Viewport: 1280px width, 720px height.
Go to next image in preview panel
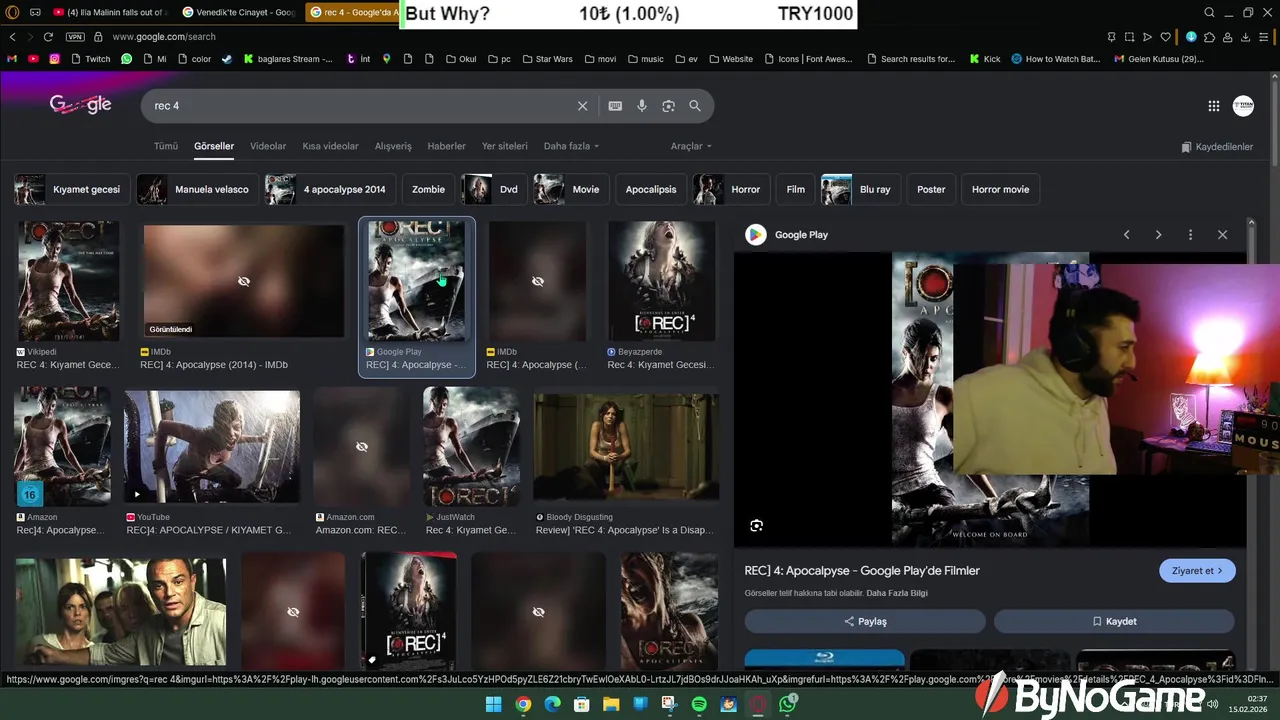(x=1158, y=235)
